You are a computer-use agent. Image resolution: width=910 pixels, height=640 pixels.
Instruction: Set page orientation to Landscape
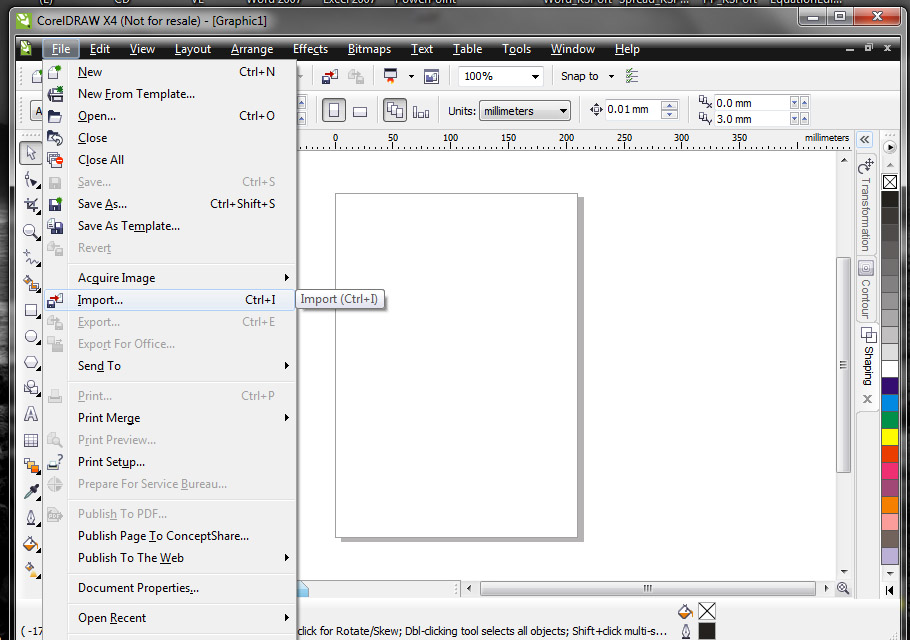tap(360, 111)
